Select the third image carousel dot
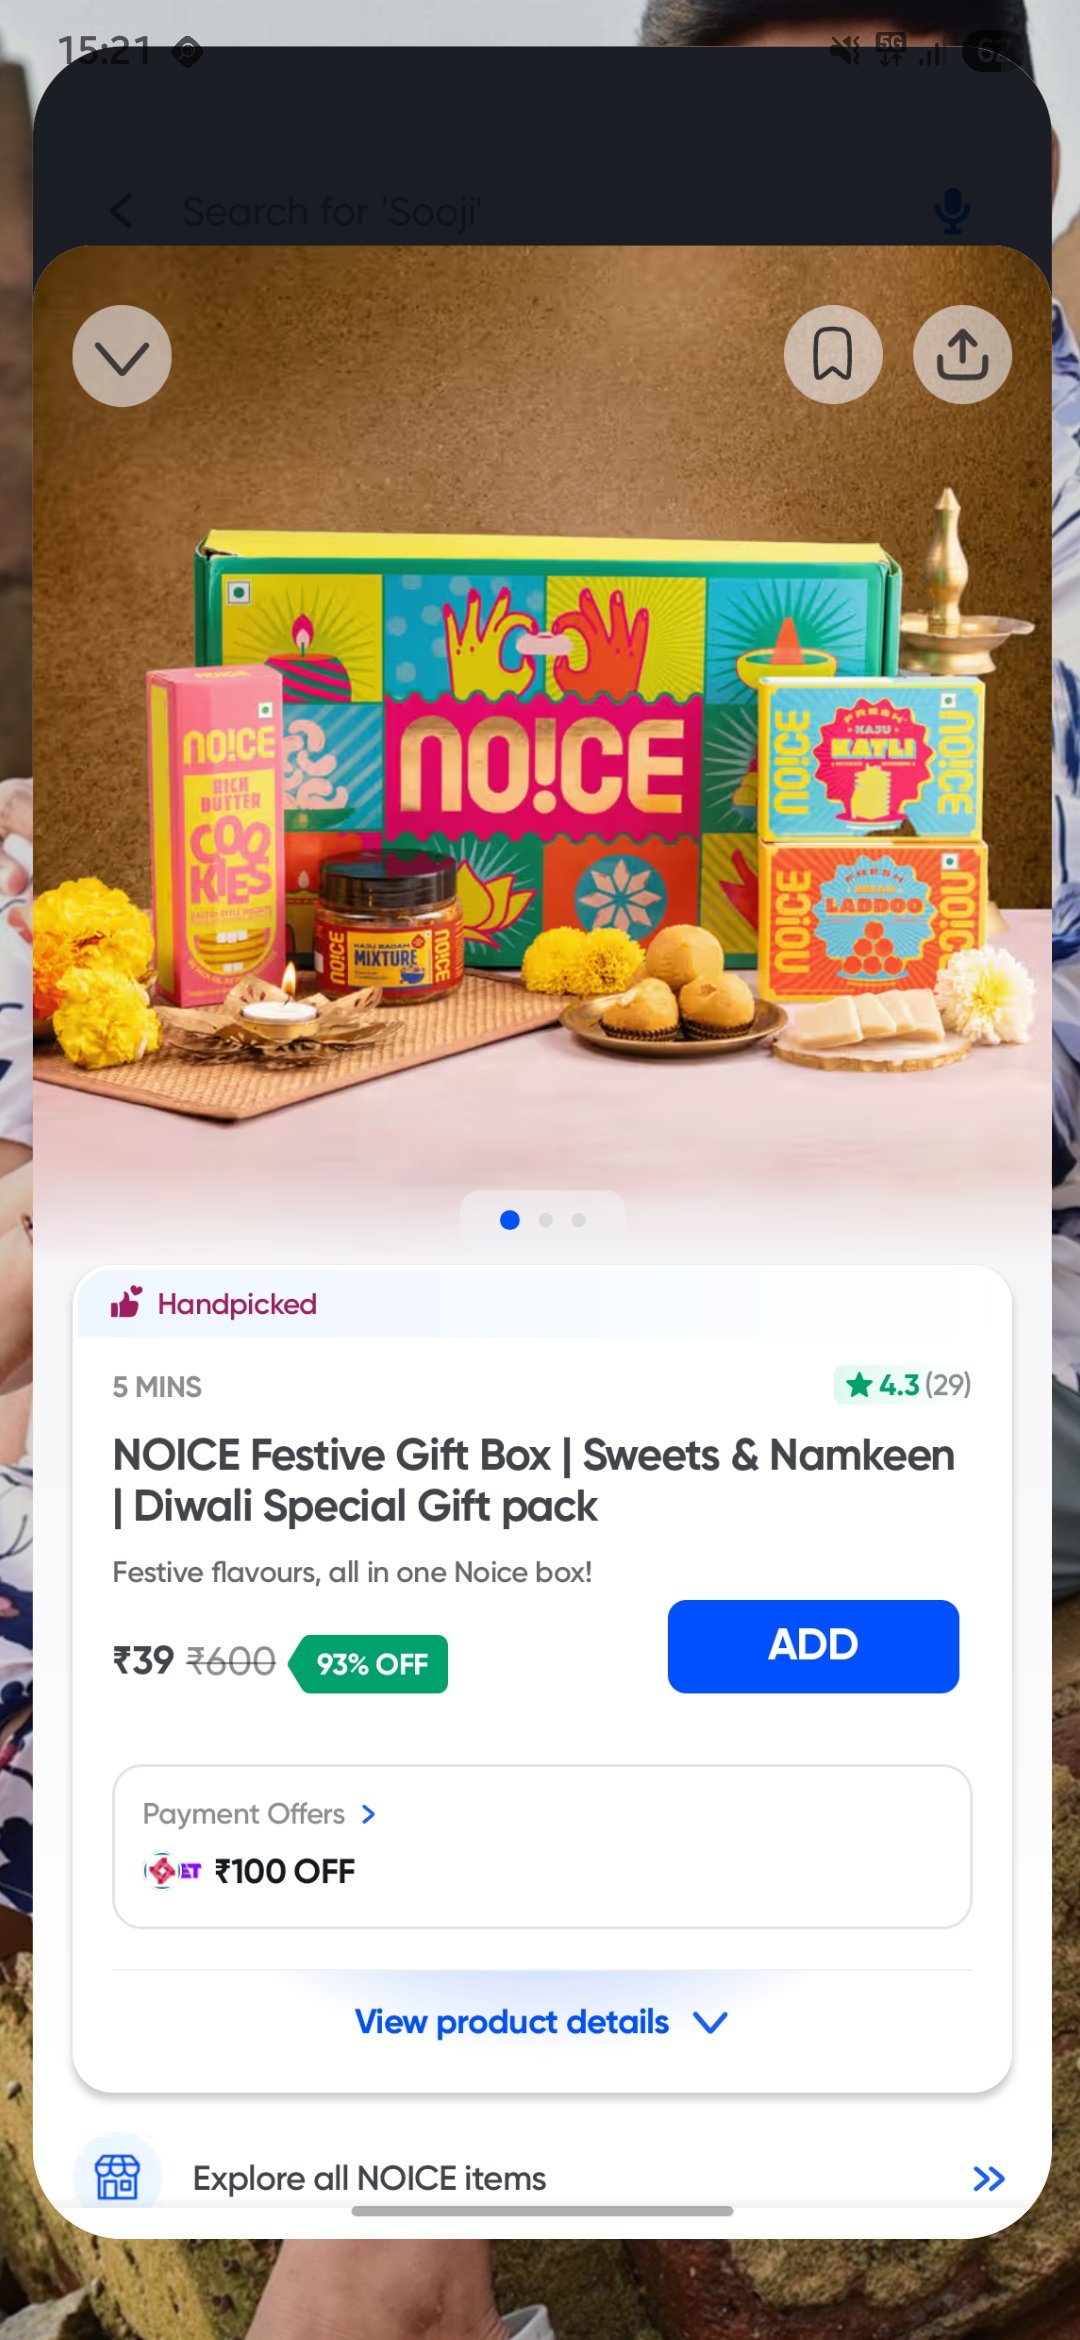This screenshot has width=1080, height=2340. pyautogui.click(x=578, y=1220)
